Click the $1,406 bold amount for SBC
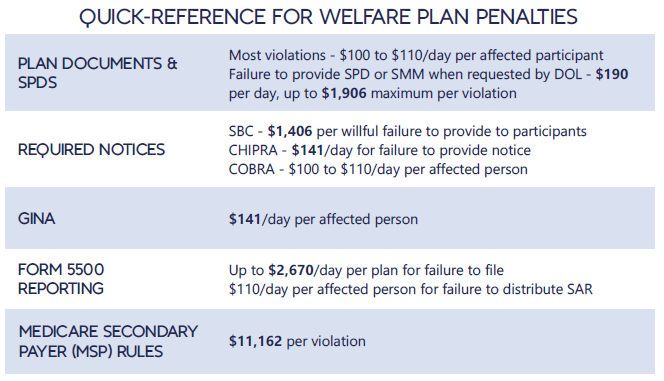The image size is (664, 381). (290, 131)
